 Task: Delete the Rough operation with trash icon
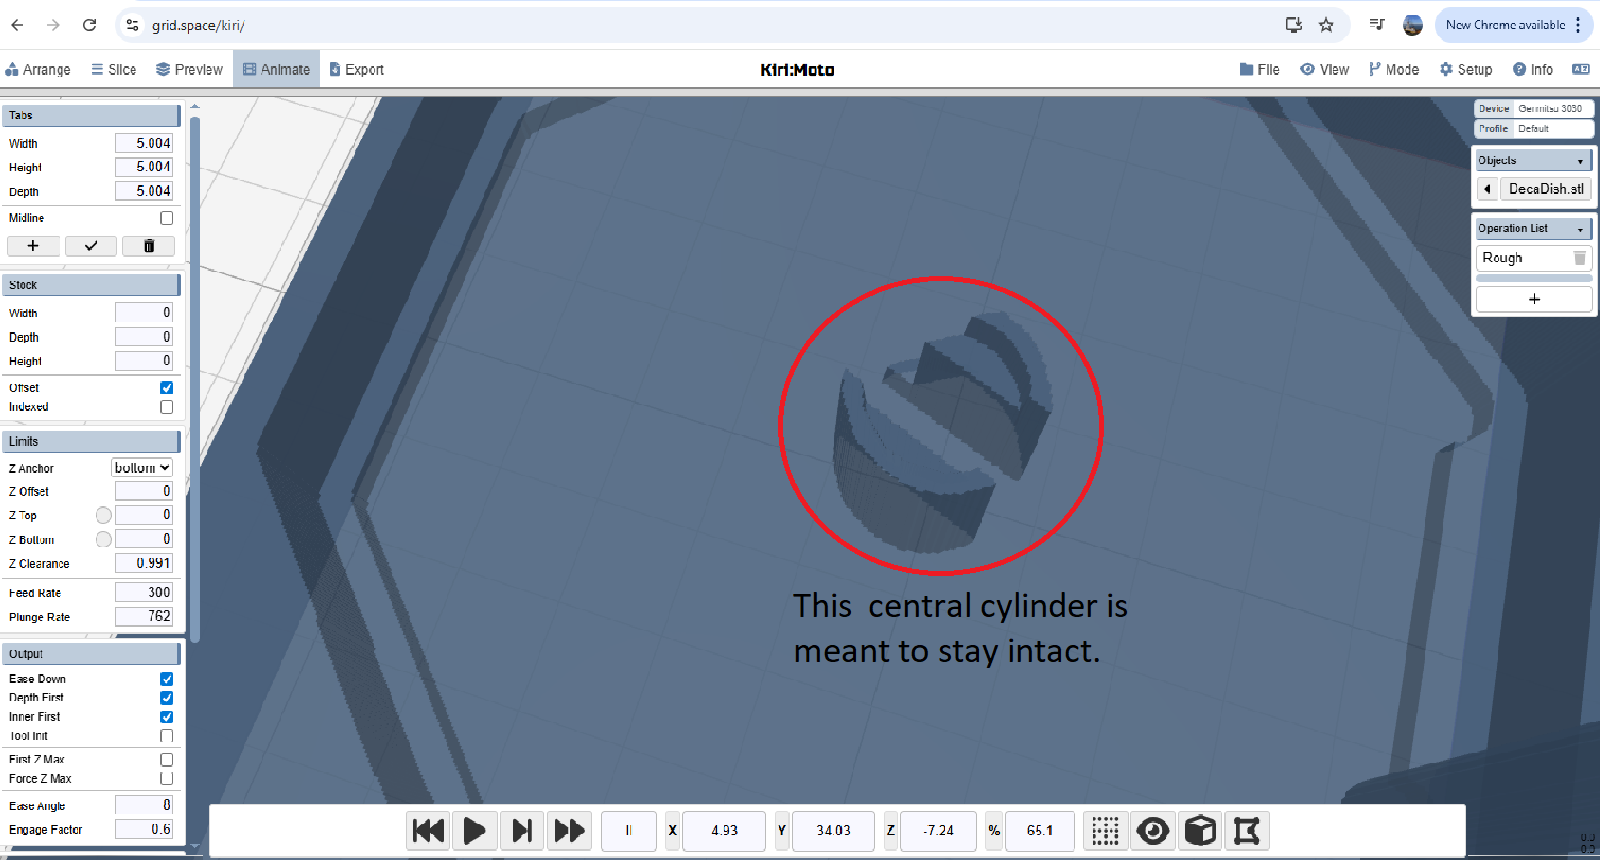coord(1580,258)
